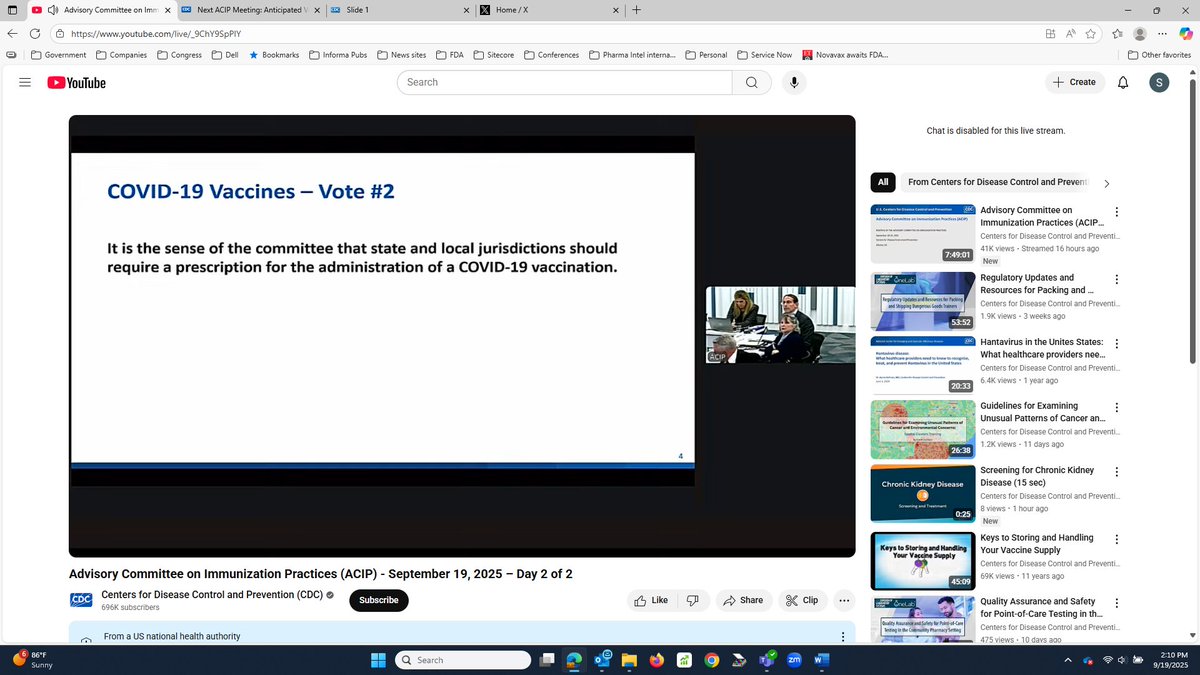1200x675 pixels.
Task: Open the CDC channel avatar
Action: pos(81,600)
